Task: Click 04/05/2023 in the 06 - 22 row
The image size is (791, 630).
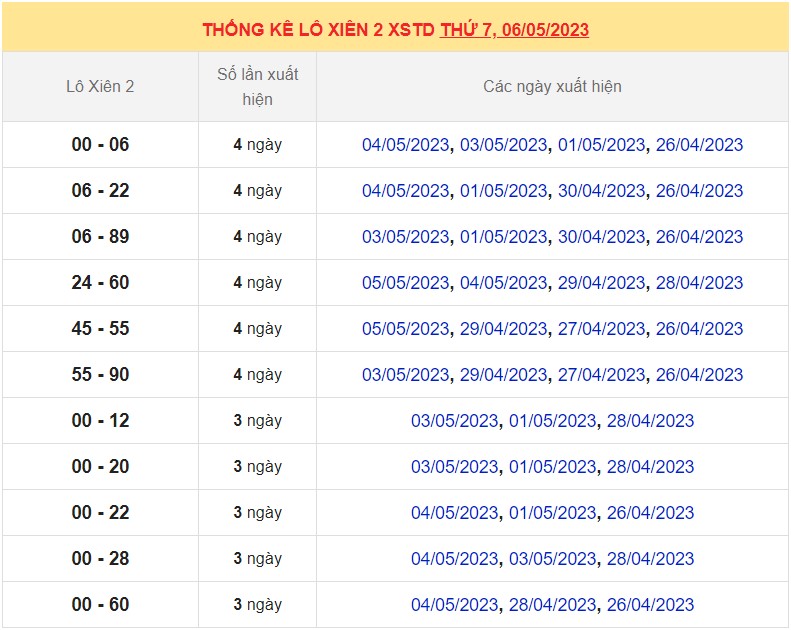Action: [405, 191]
